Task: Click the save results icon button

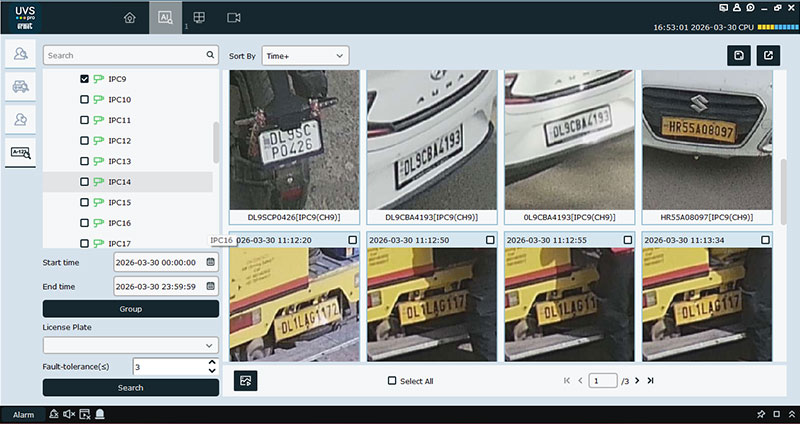Action: 737,56
